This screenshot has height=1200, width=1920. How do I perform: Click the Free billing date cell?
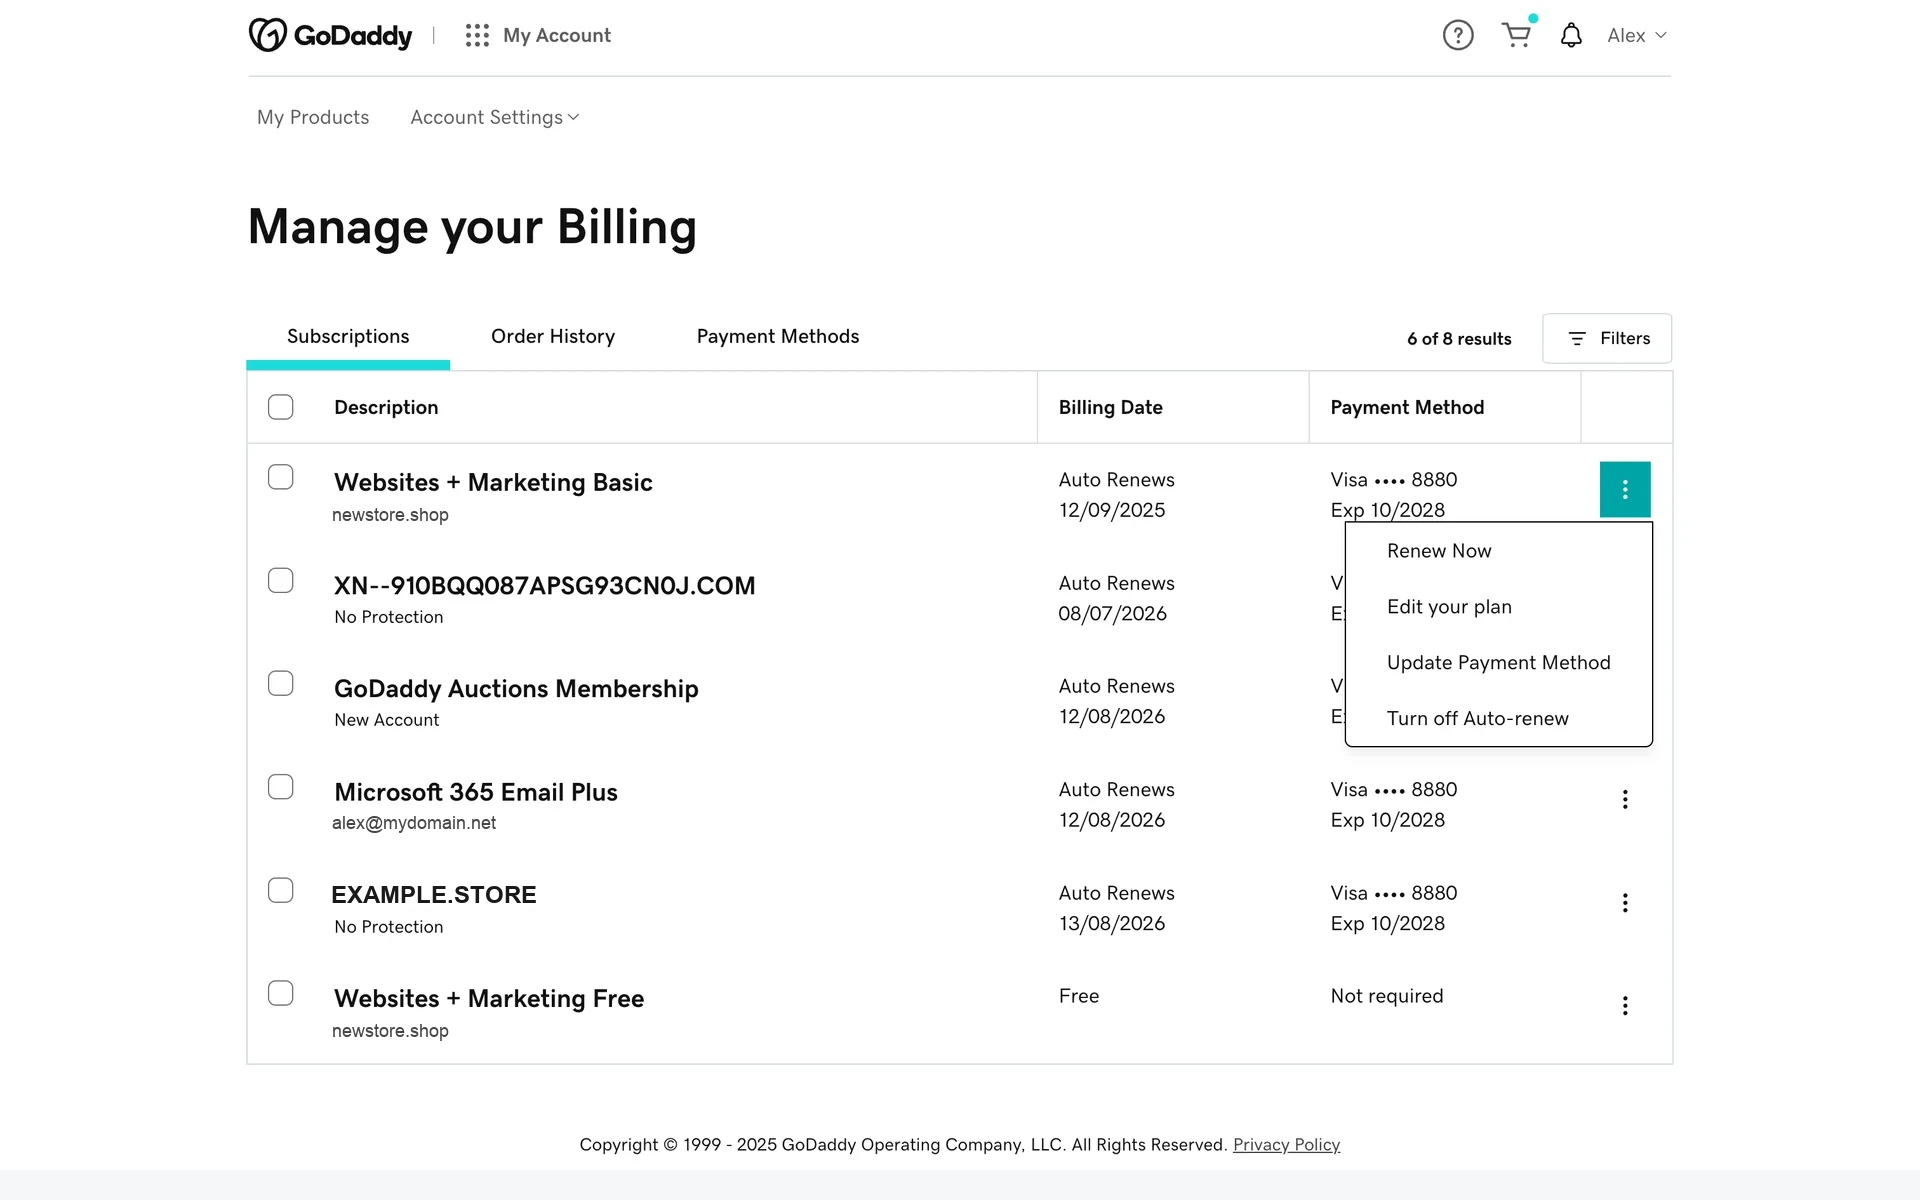1079,996
